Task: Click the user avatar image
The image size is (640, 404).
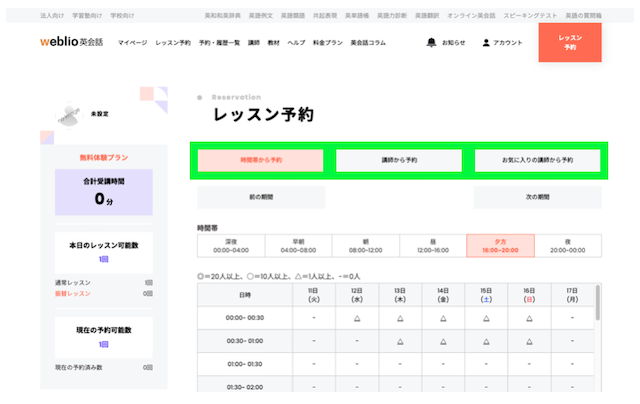Action: click(x=69, y=115)
